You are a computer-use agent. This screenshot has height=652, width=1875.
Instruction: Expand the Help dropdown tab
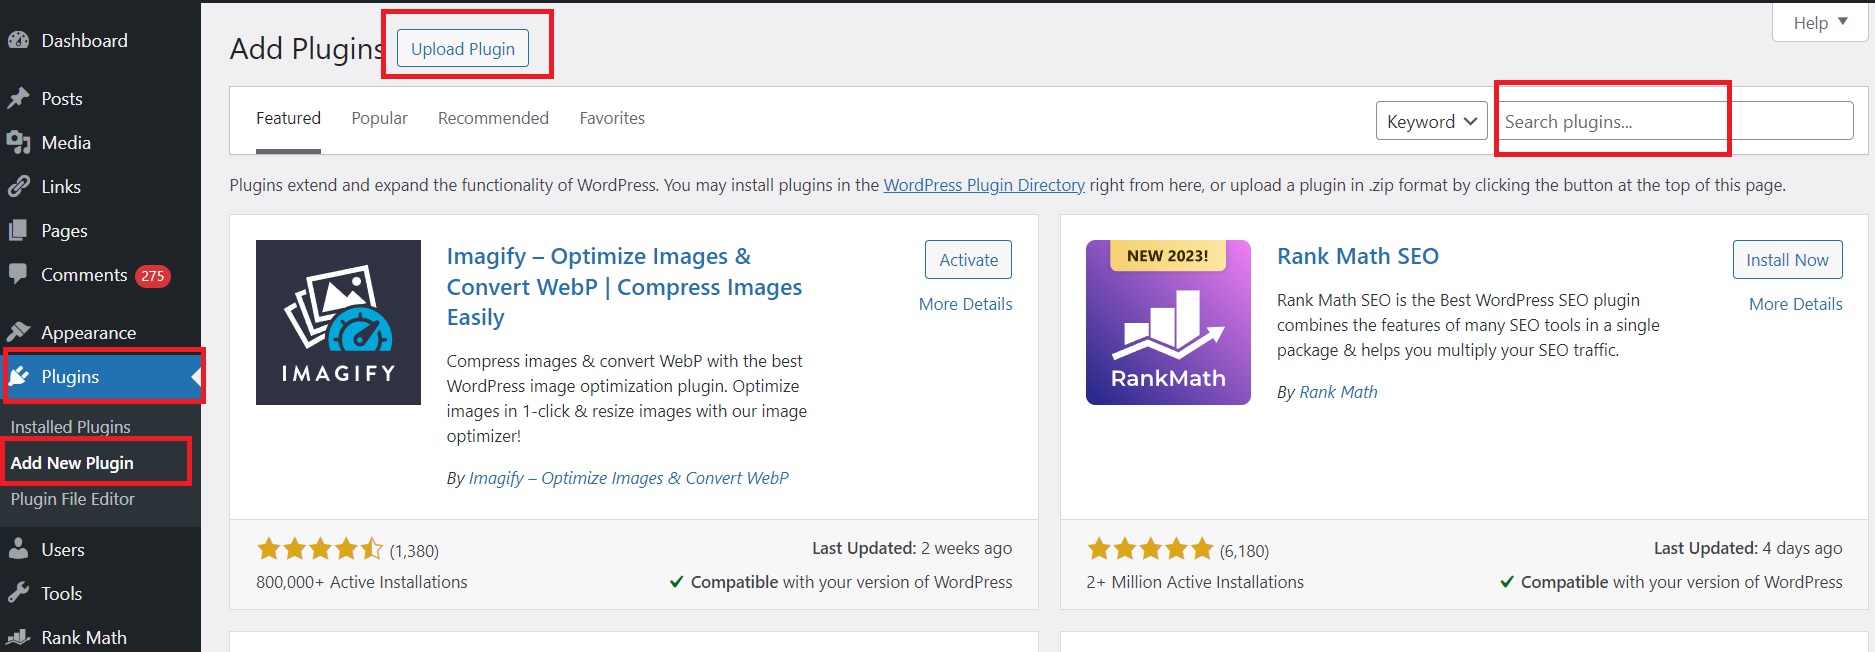click(x=1819, y=23)
